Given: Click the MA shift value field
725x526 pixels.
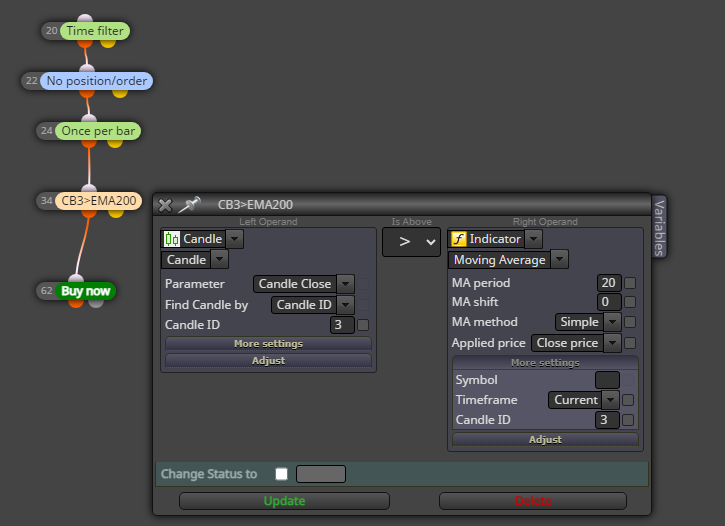Looking at the screenshot, I should tap(609, 302).
